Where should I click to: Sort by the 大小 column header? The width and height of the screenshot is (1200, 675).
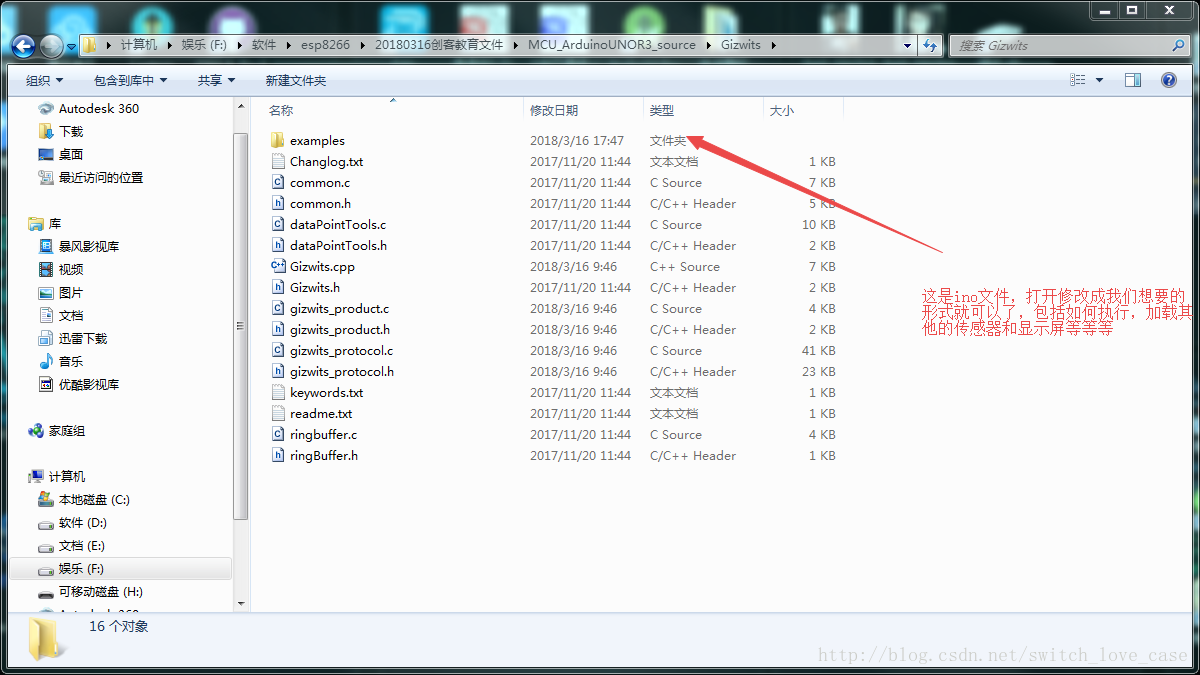[x=782, y=110]
